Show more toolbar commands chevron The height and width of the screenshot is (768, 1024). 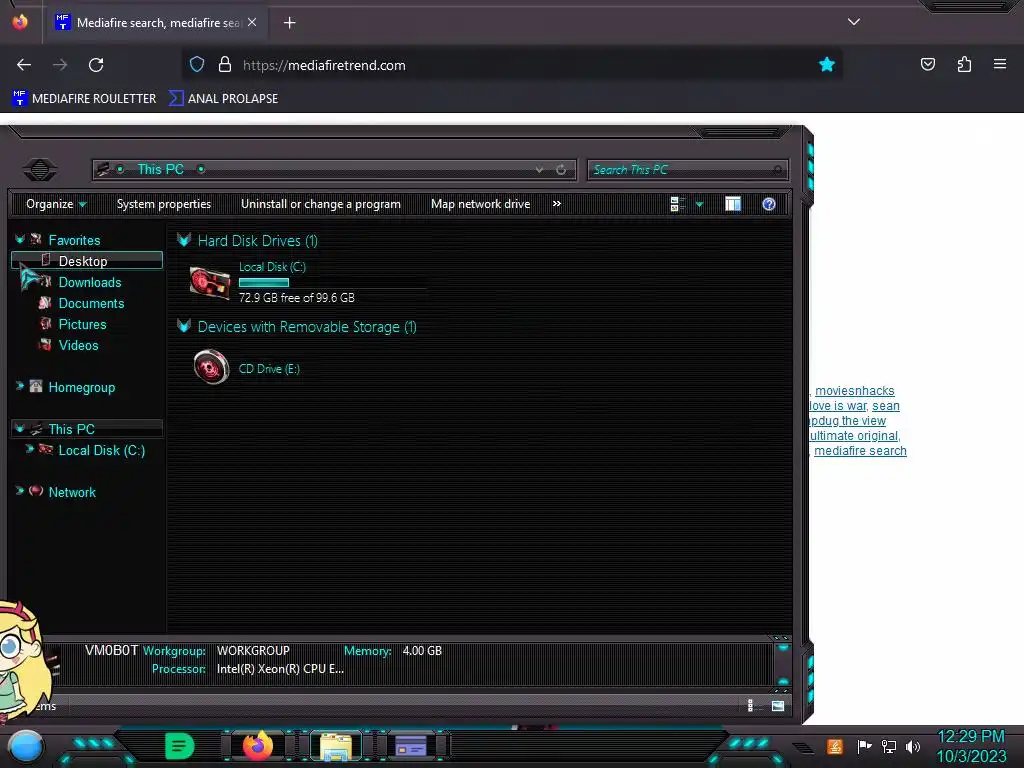pos(556,204)
